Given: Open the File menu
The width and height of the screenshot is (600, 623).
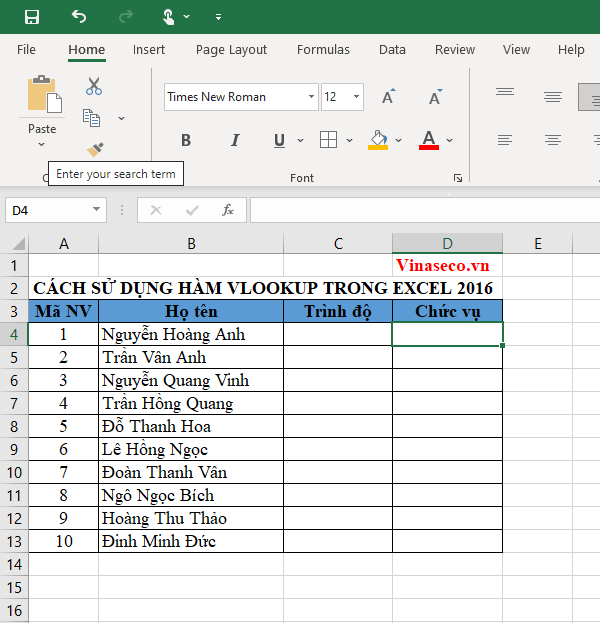Looking at the screenshot, I should 26,49.
